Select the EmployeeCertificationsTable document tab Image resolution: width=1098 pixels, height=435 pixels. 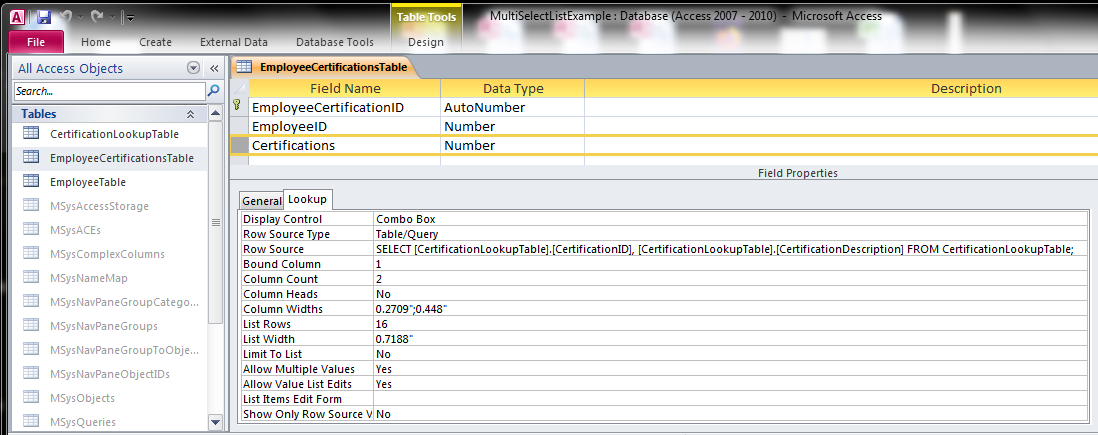(326, 67)
